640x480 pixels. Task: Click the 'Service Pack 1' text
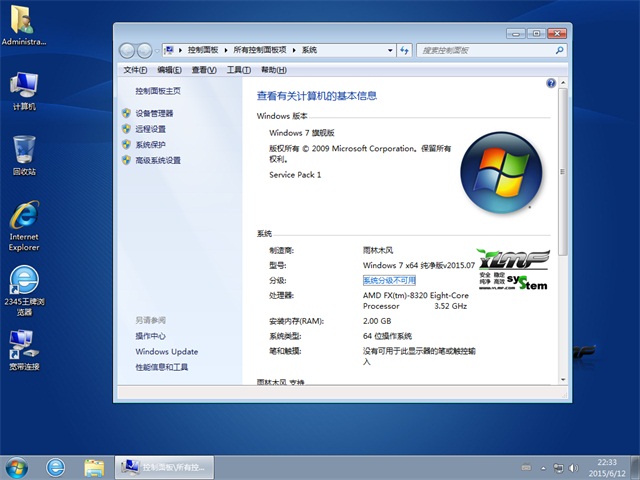(x=295, y=175)
